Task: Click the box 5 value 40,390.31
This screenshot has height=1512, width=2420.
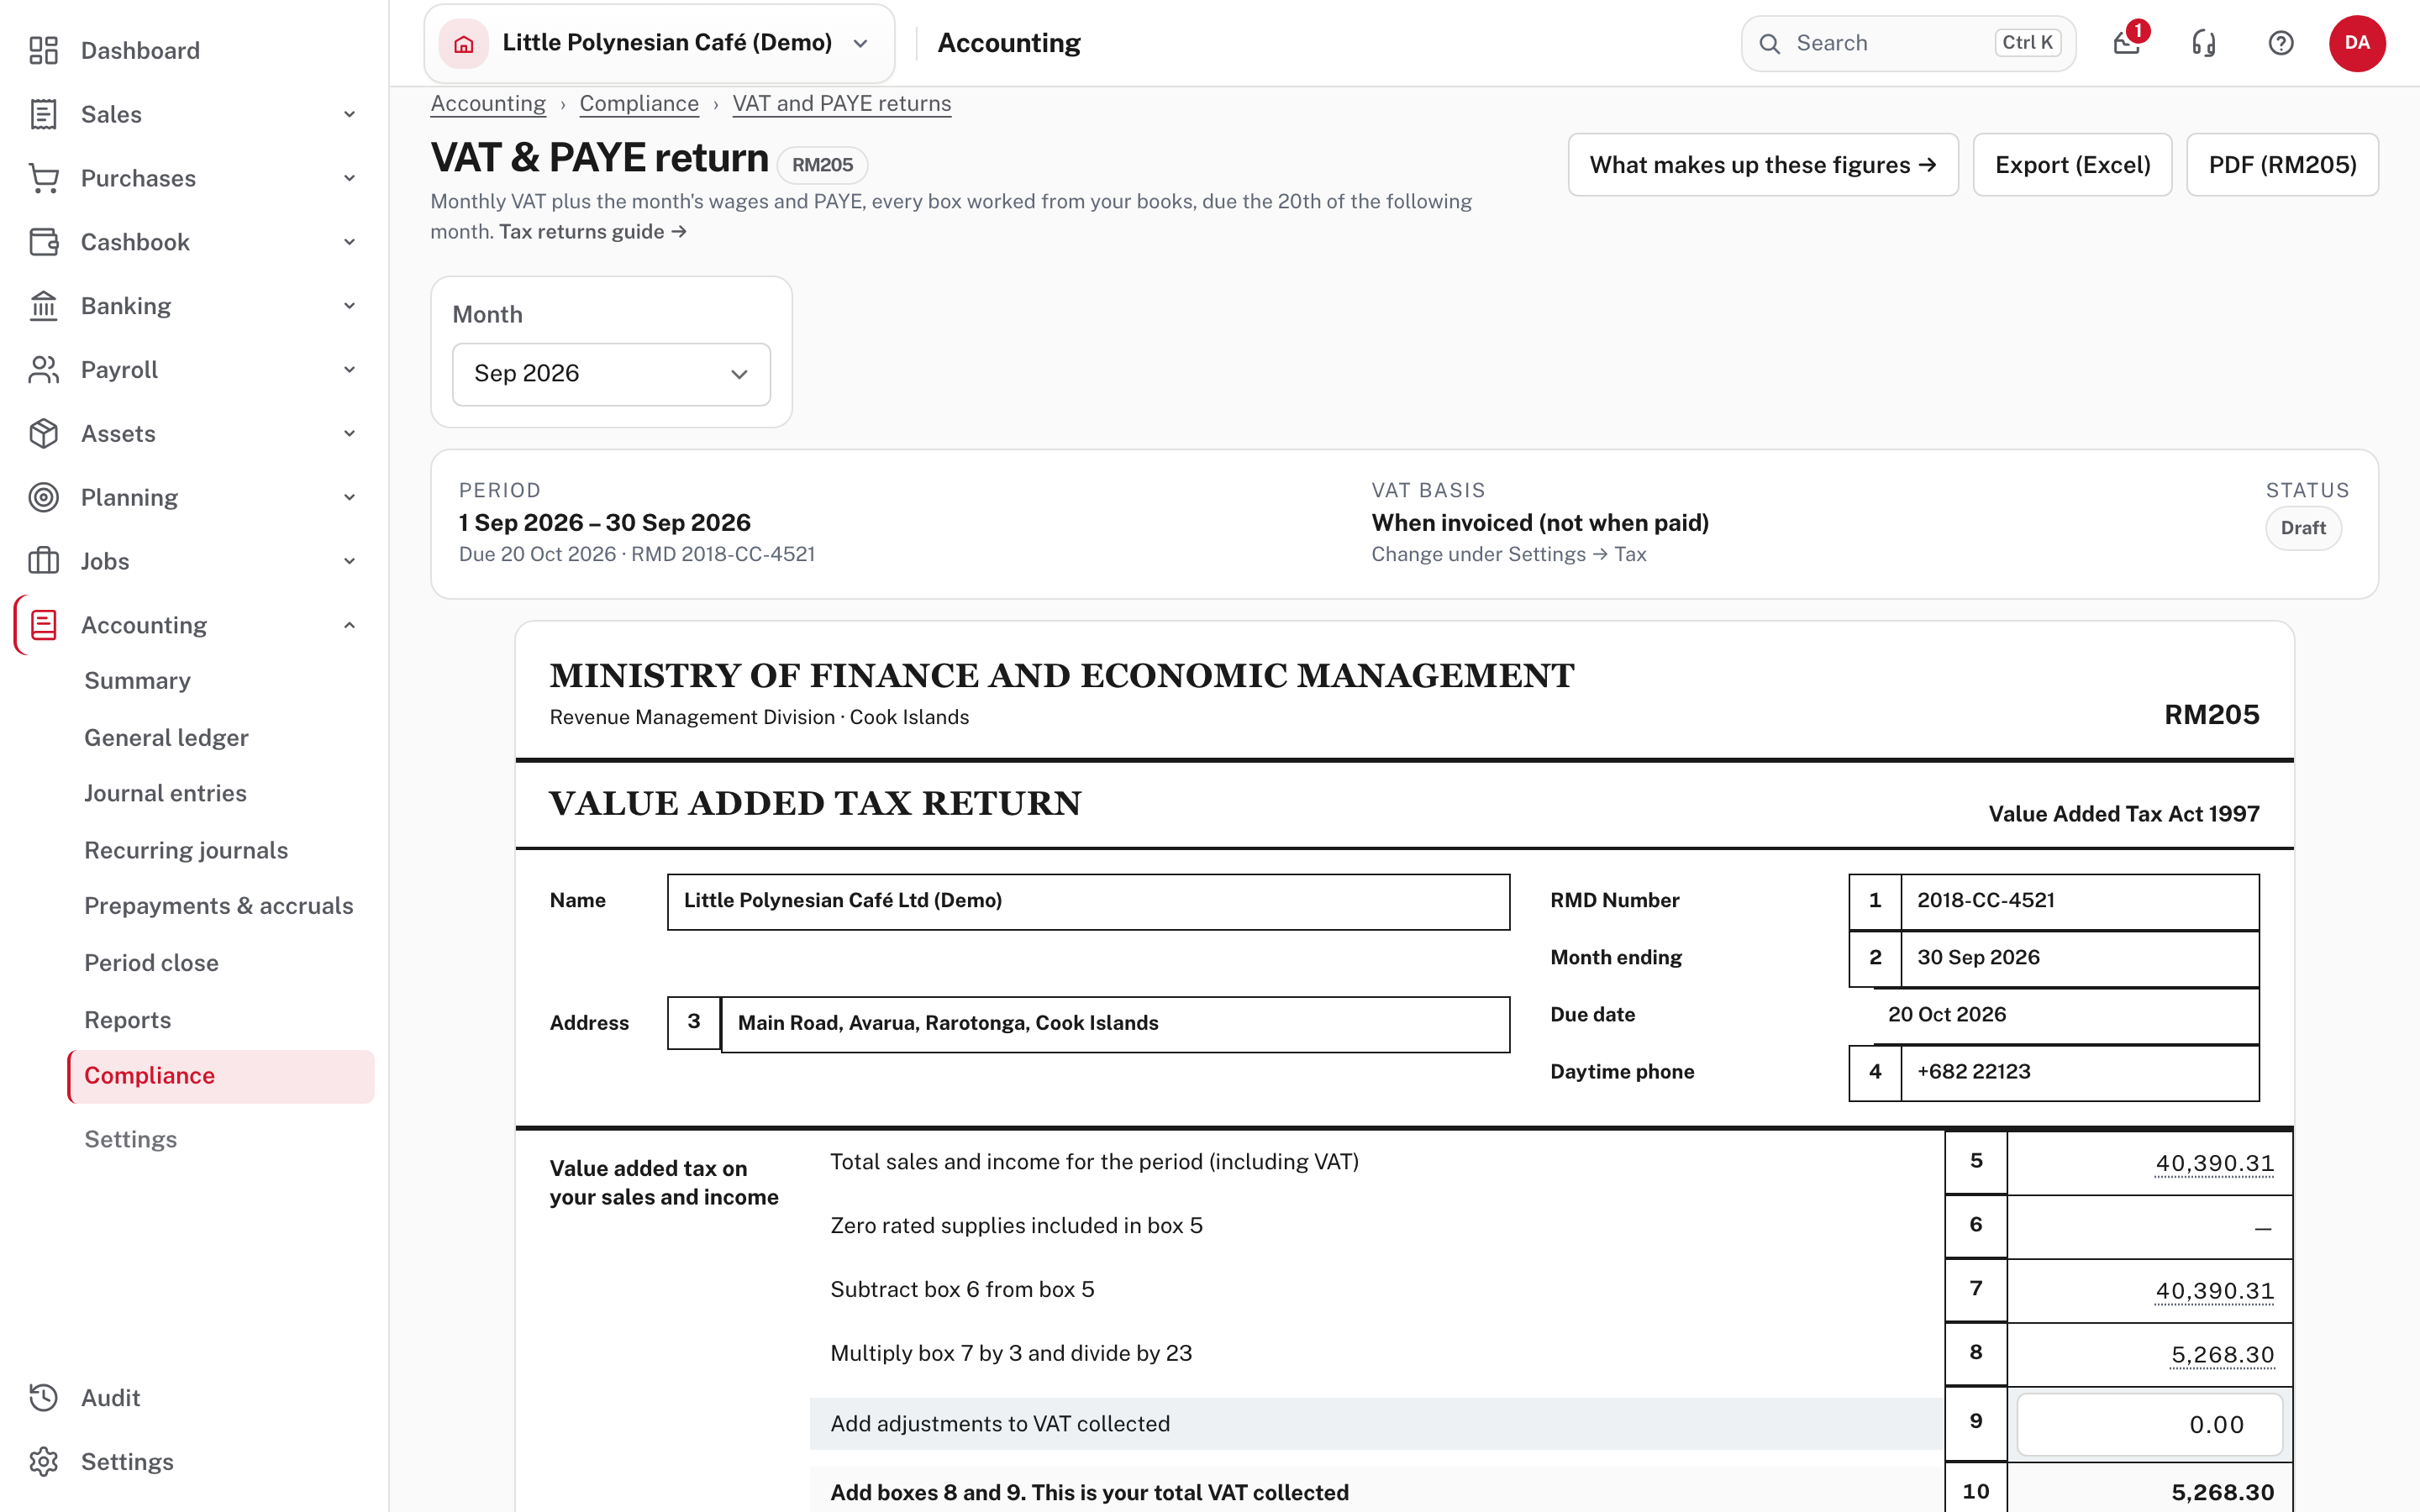Action: point(2214,1163)
